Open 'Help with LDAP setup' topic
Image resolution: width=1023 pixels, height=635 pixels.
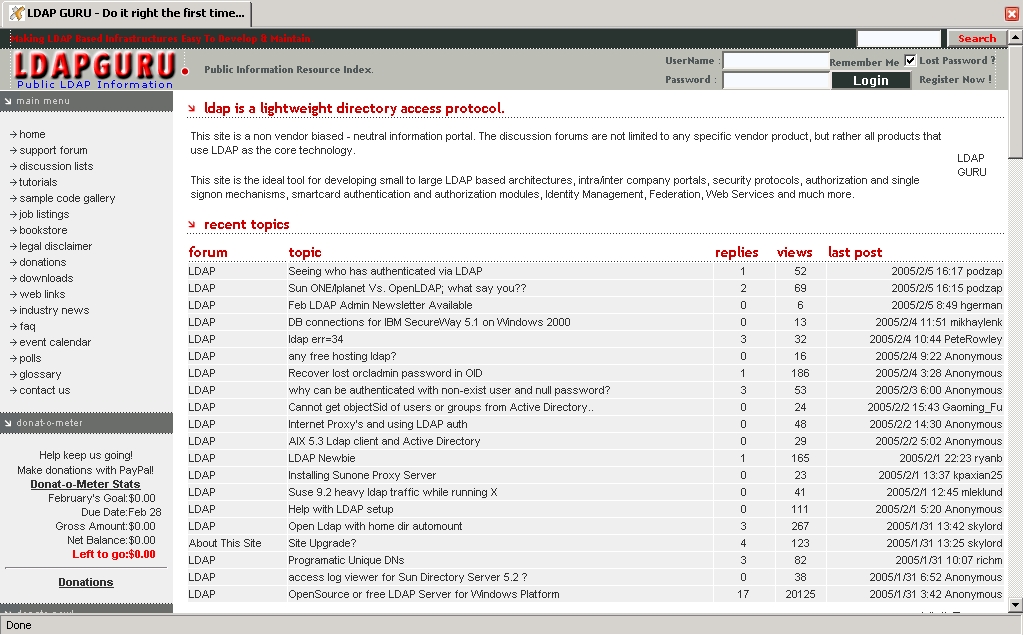[x=341, y=509]
